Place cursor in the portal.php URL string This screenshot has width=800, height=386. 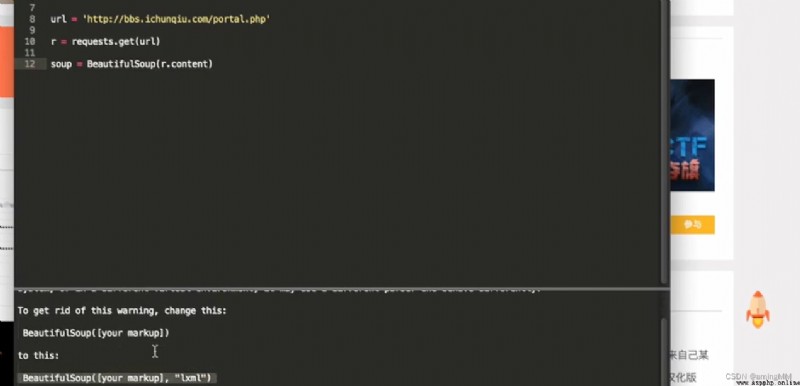[176, 19]
